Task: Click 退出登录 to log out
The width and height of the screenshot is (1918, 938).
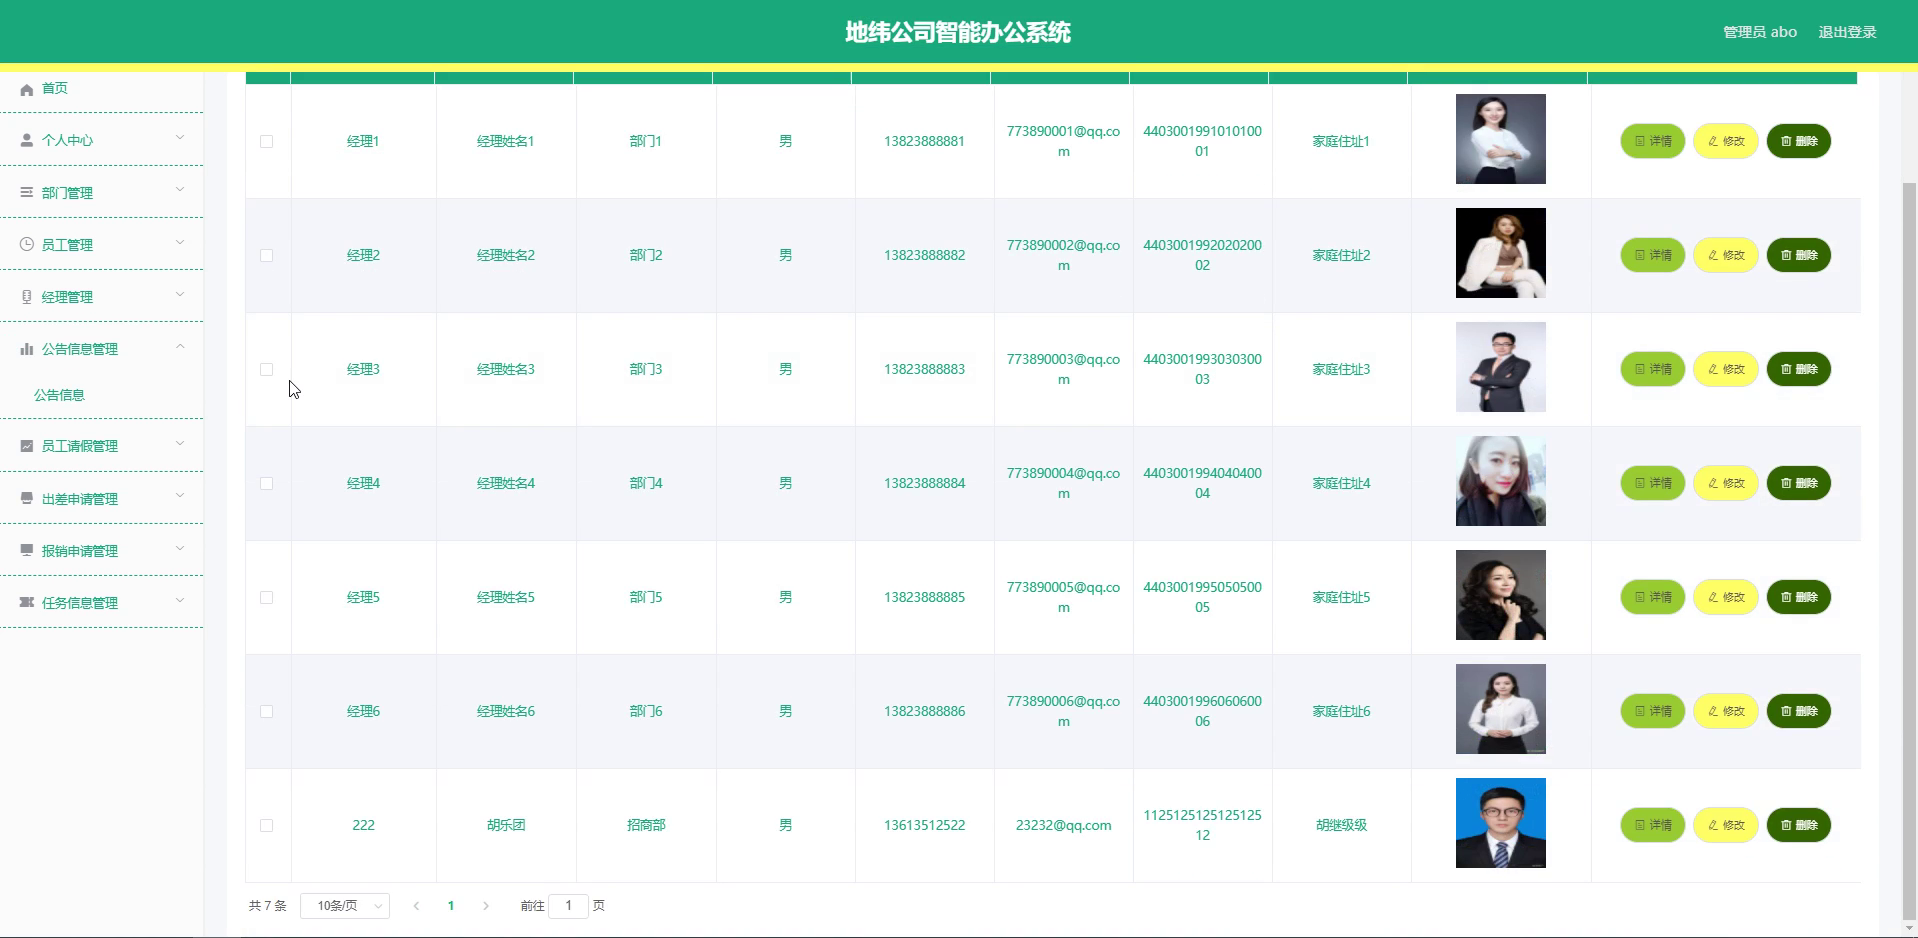Action: click(x=1847, y=32)
